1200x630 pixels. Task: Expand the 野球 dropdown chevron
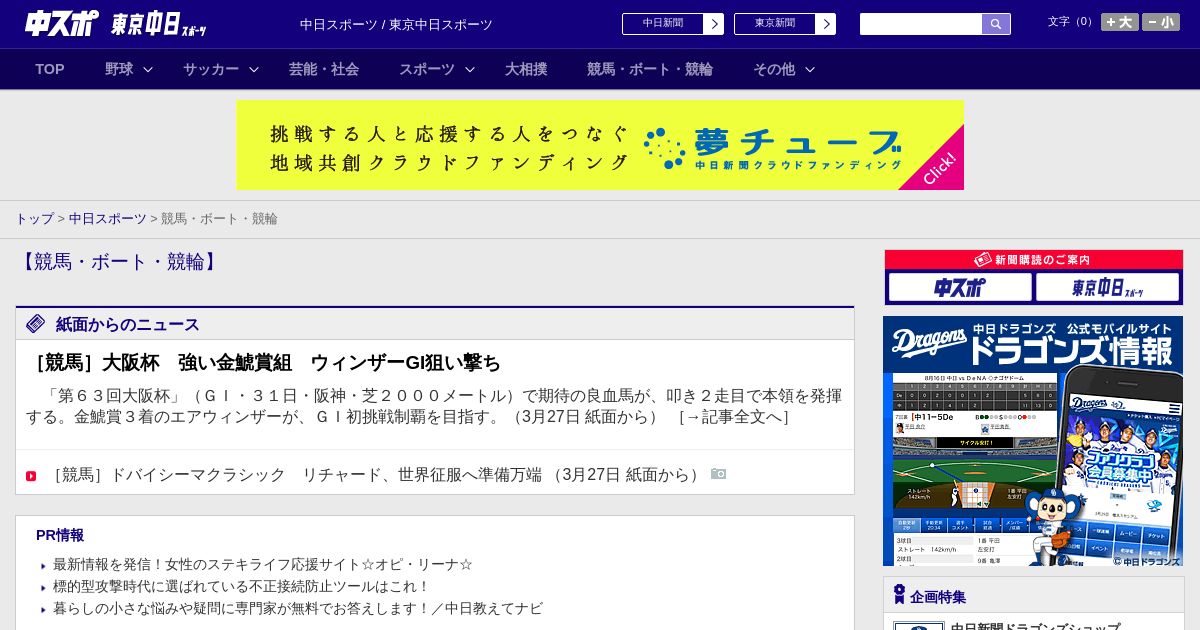[148, 69]
